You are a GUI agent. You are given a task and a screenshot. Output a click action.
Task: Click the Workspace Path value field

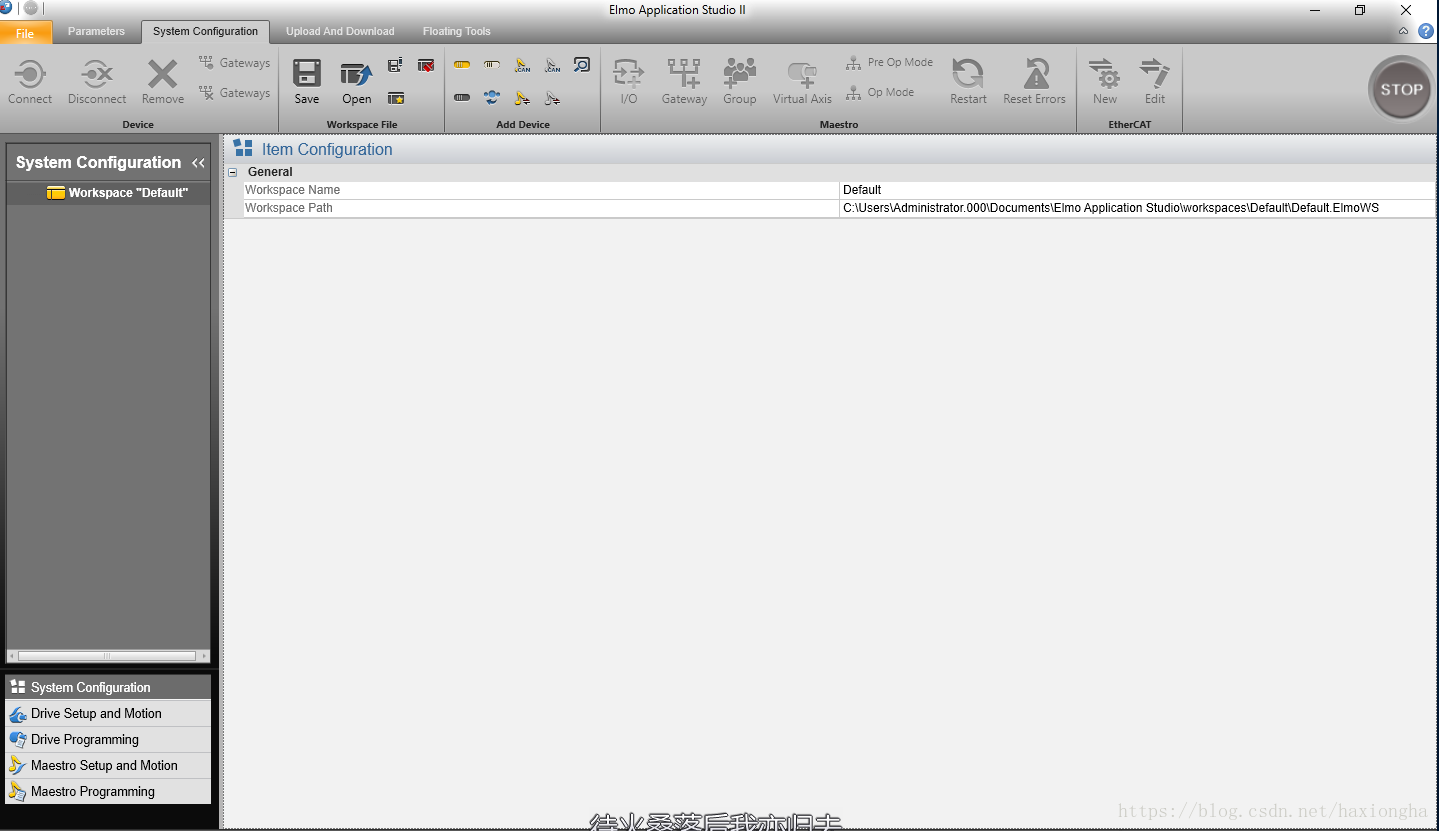pyautogui.click(x=1137, y=208)
